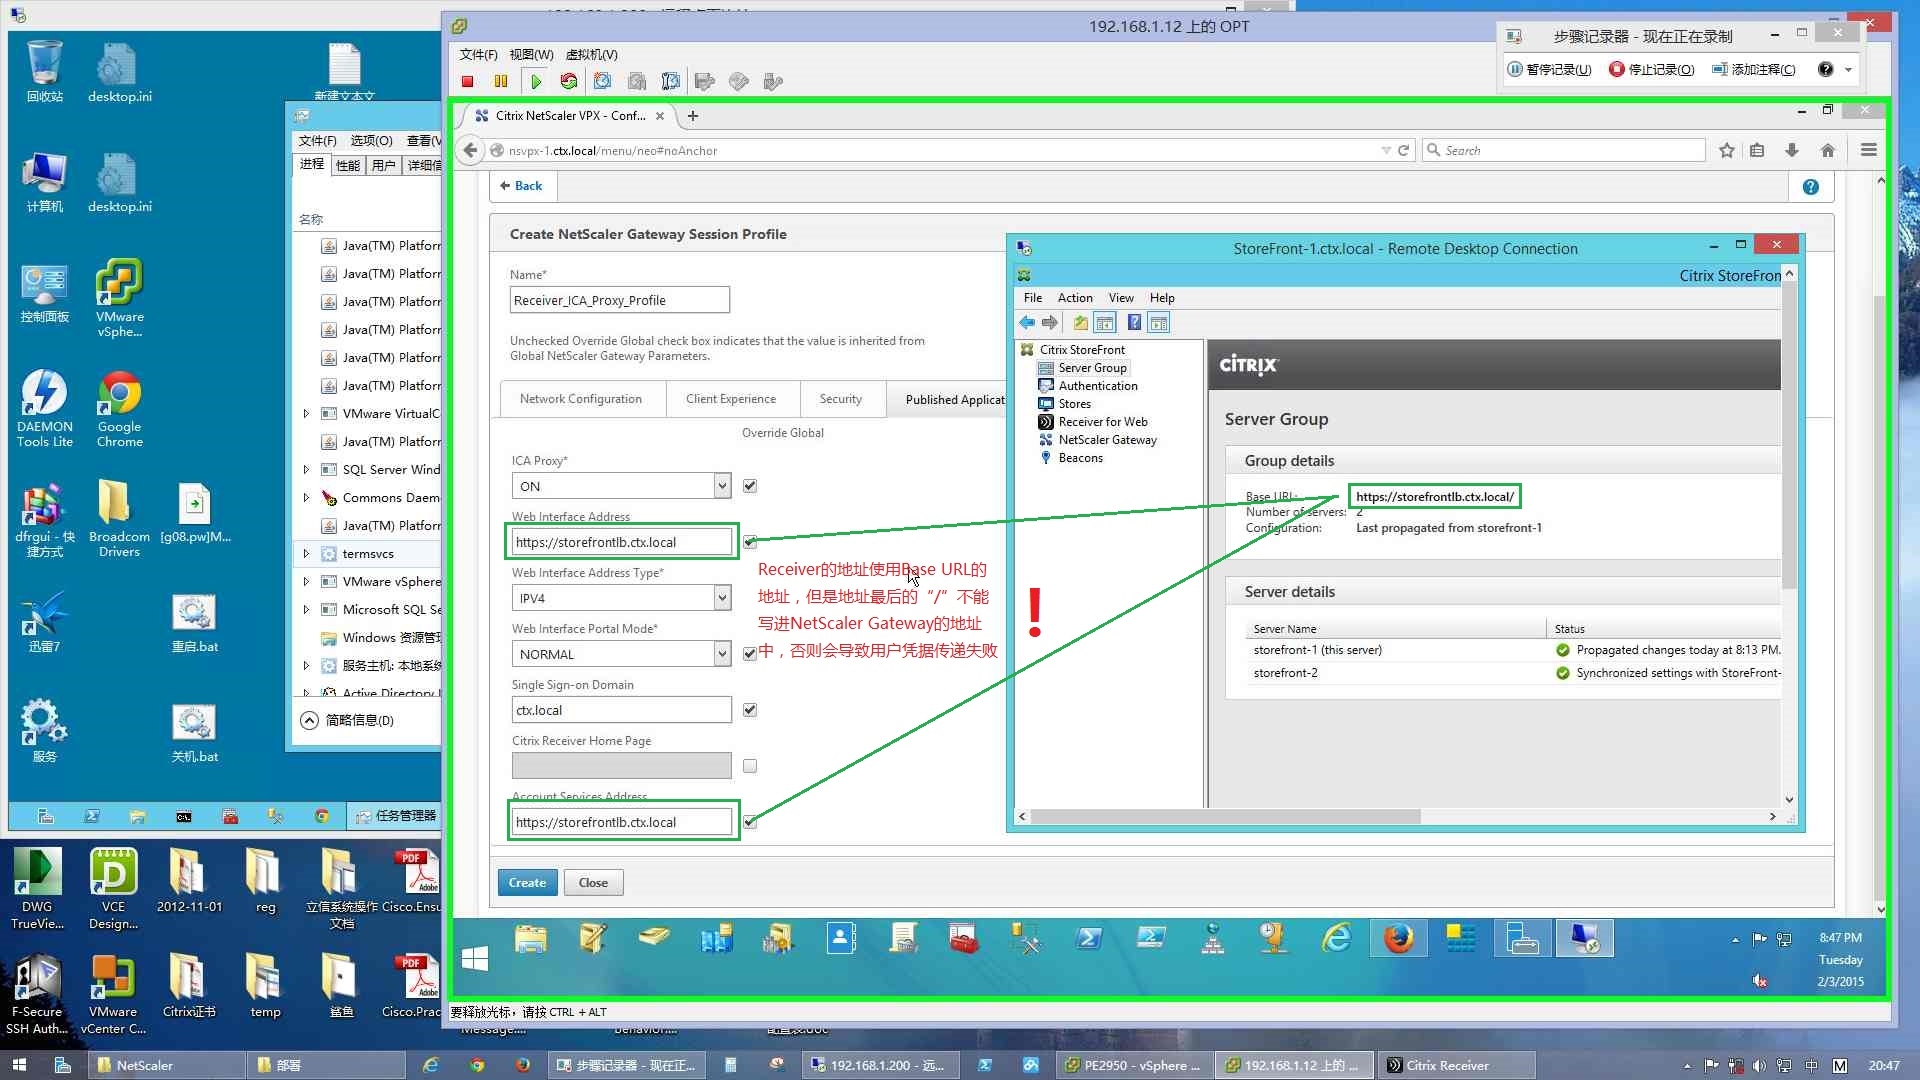
Task: Click the restart VM icon in vSphere toolbar
Action: click(x=569, y=82)
